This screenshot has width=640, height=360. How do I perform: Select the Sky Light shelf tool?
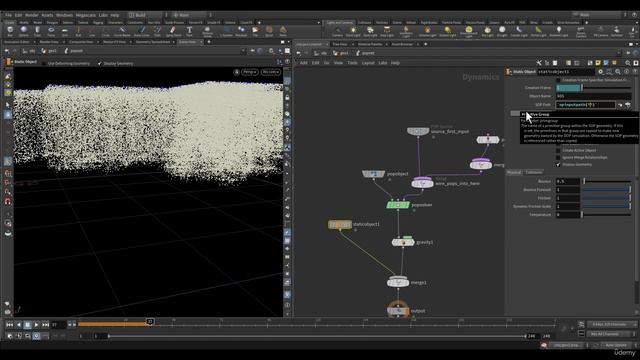pyautogui.click(x=487, y=32)
